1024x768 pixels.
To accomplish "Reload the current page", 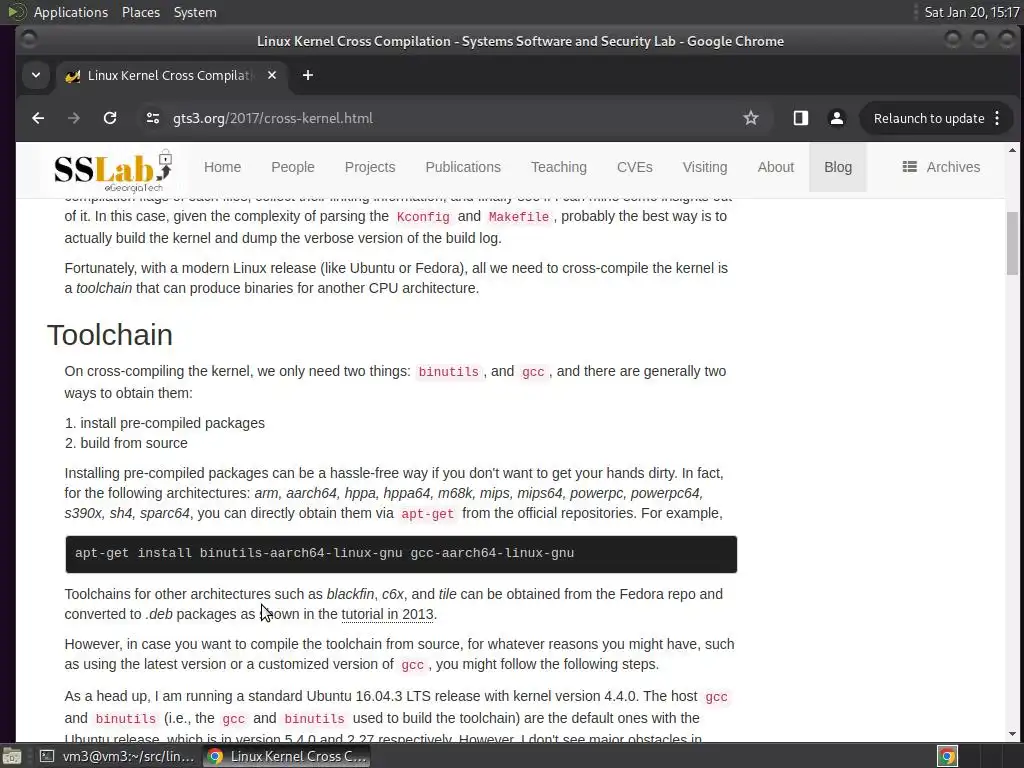I will 110,118.
